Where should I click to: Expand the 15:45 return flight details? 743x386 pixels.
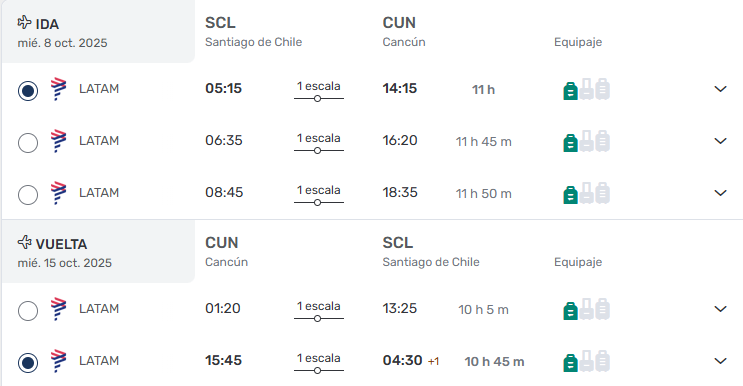(720, 361)
